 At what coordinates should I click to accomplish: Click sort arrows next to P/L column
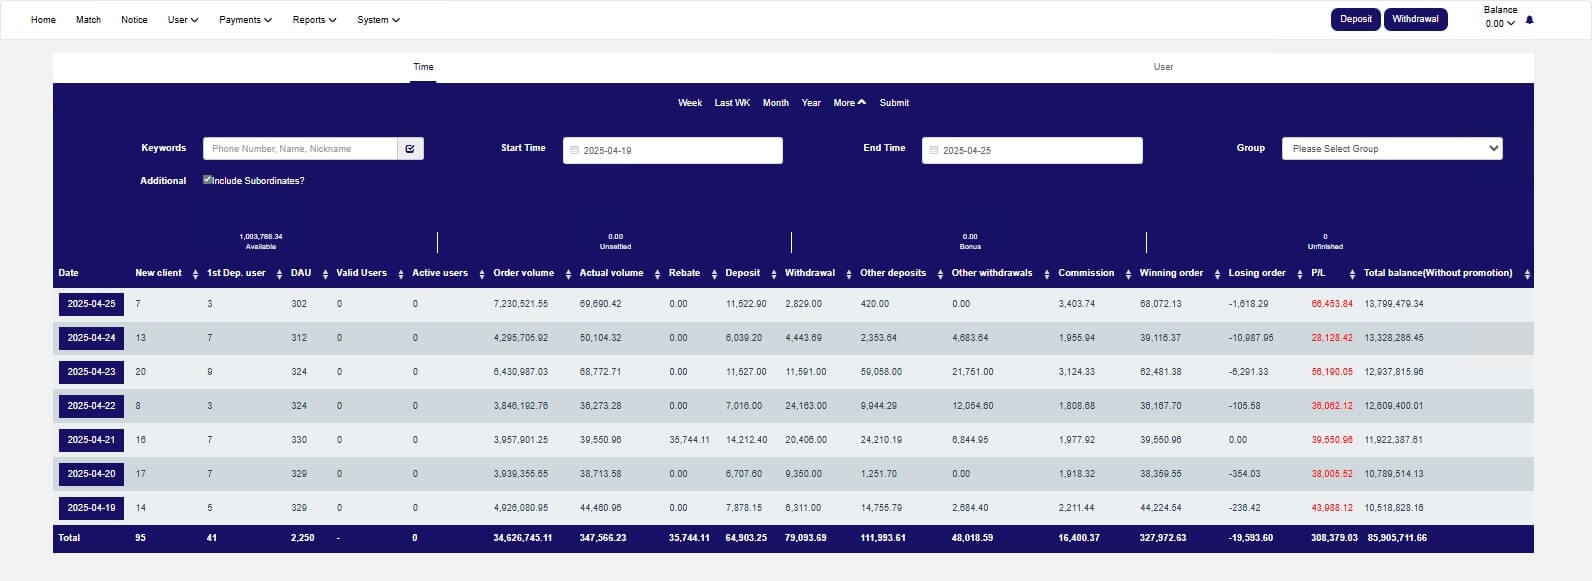(1352, 274)
